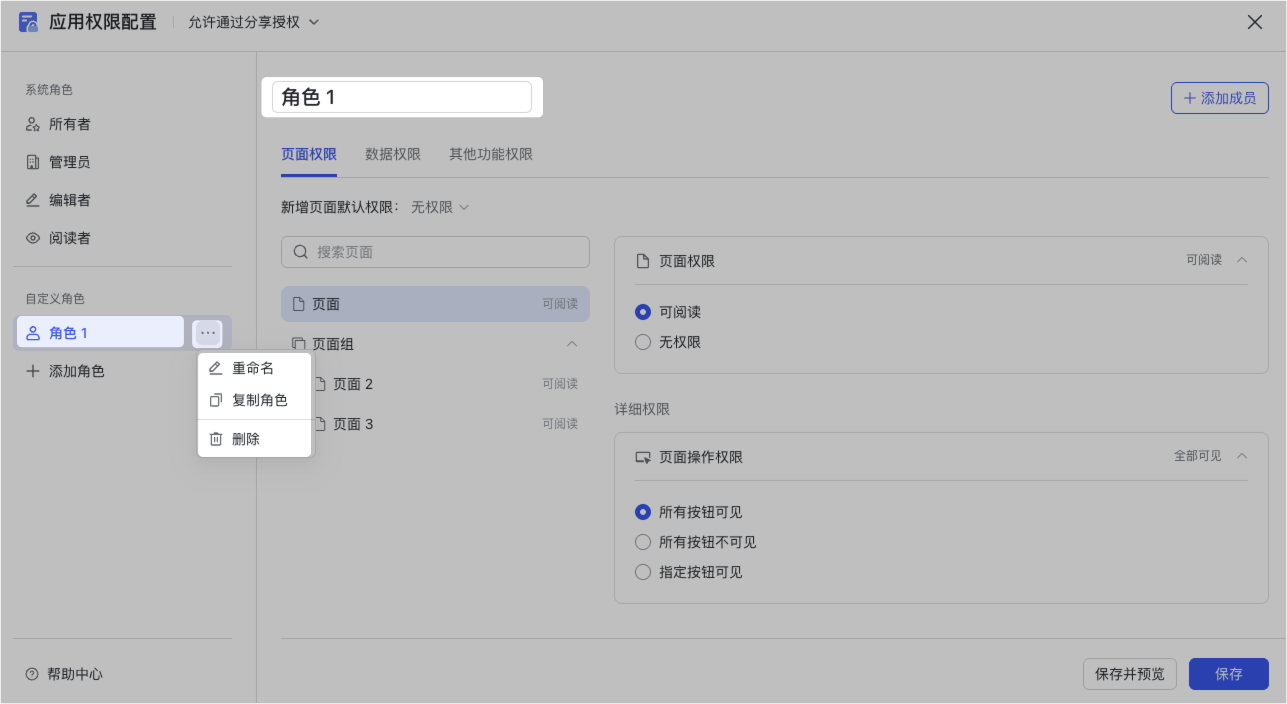
Task: Click the 添加成员 button
Action: (1219, 98)
